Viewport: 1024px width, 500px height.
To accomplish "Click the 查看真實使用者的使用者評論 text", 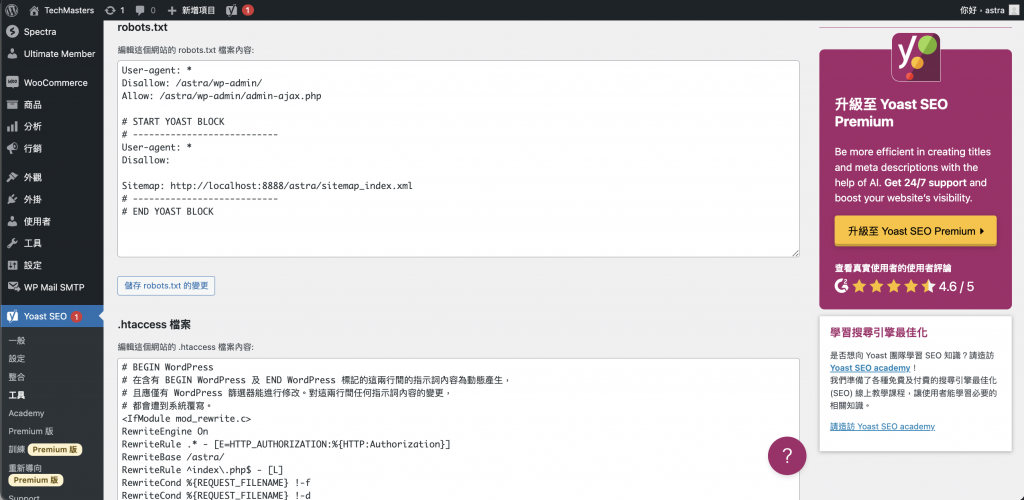I will pos(893,268).
